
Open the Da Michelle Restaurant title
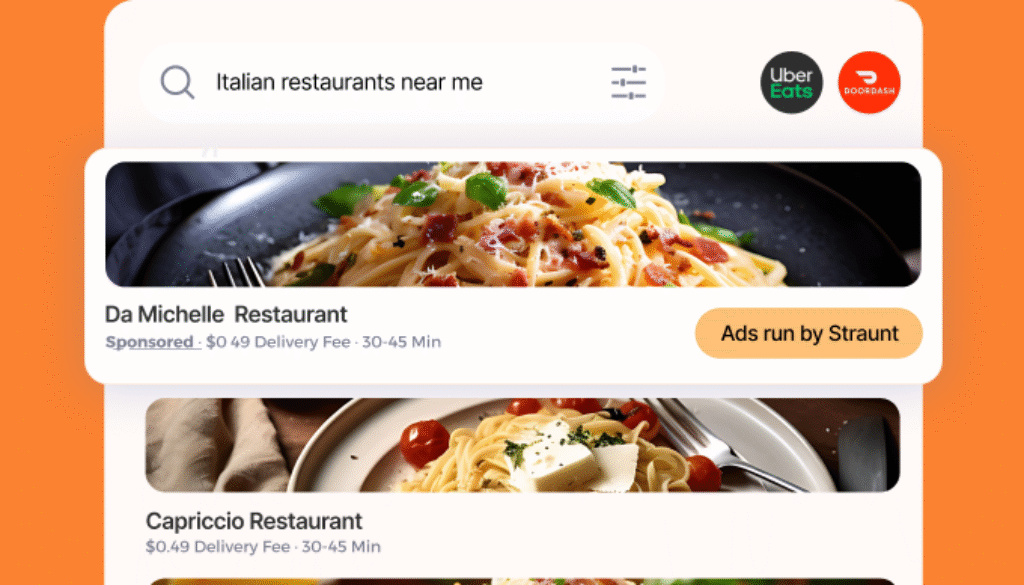pos(226,314)
